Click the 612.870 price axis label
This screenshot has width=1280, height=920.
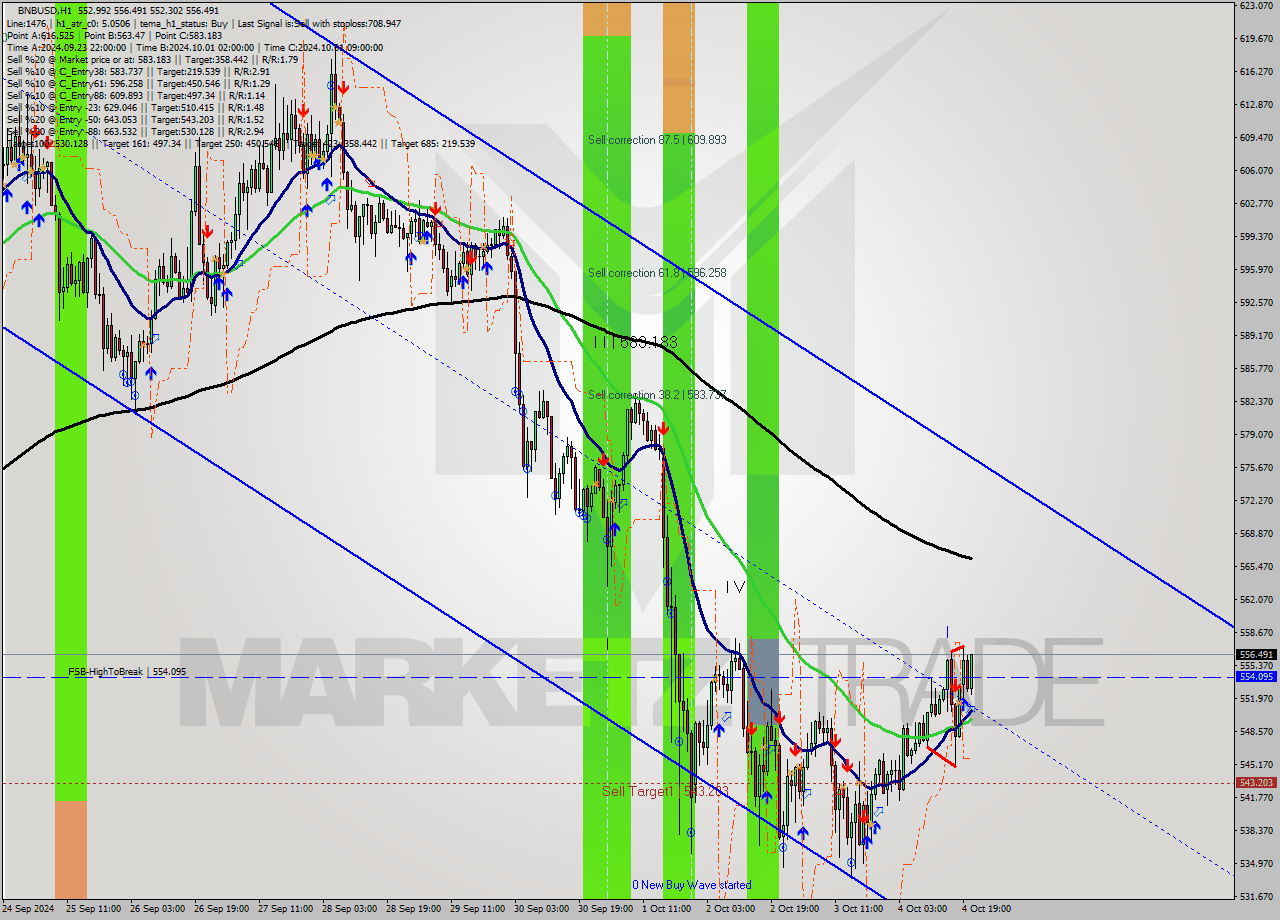(1256, 104)
